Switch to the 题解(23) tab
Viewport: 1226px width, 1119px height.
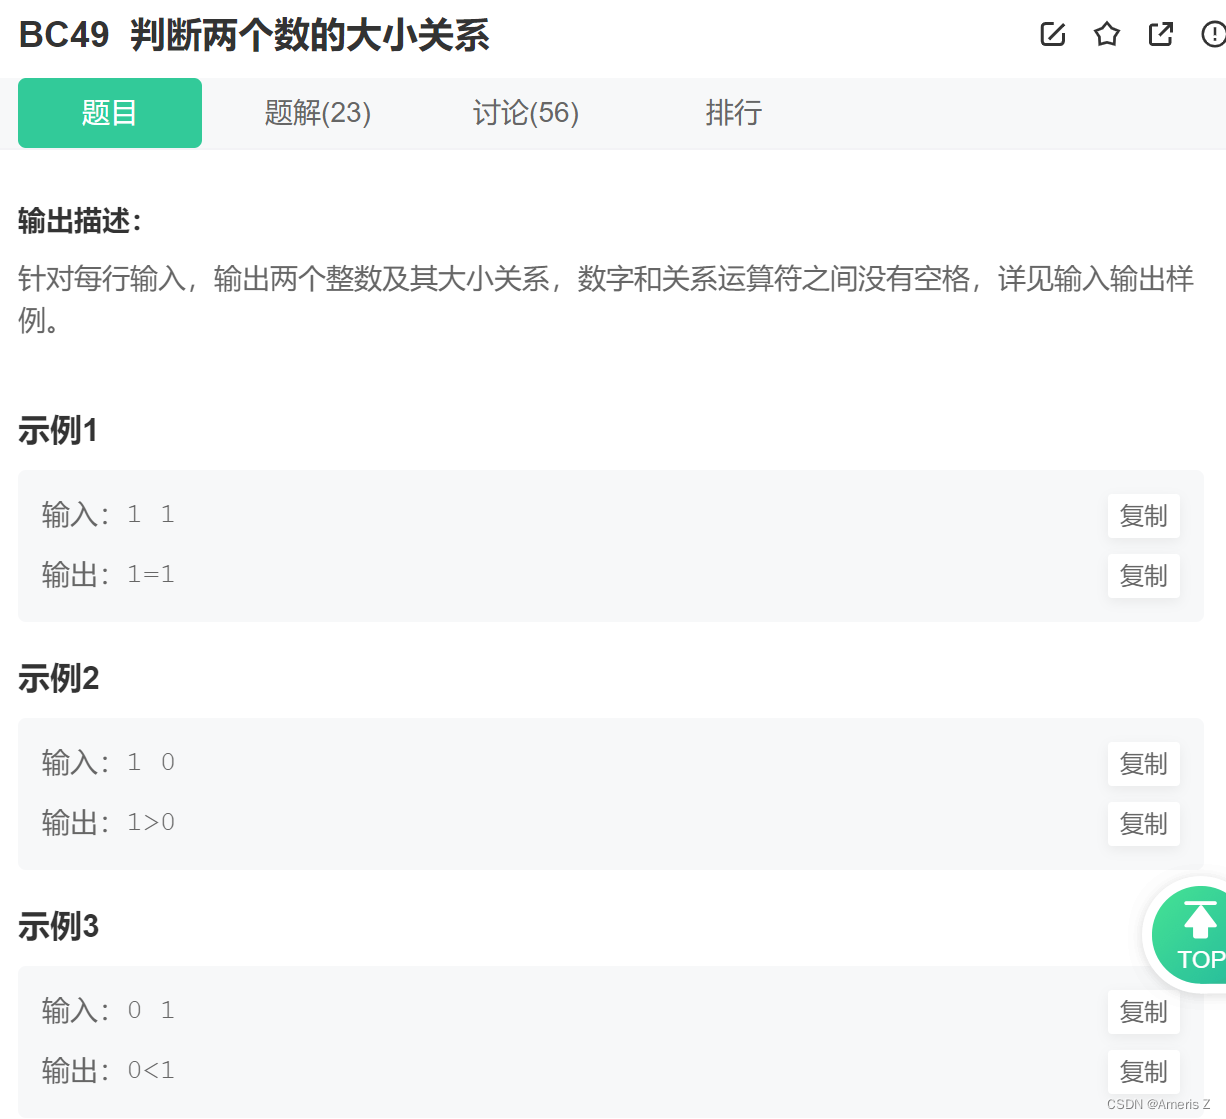[x=317, y=113]
